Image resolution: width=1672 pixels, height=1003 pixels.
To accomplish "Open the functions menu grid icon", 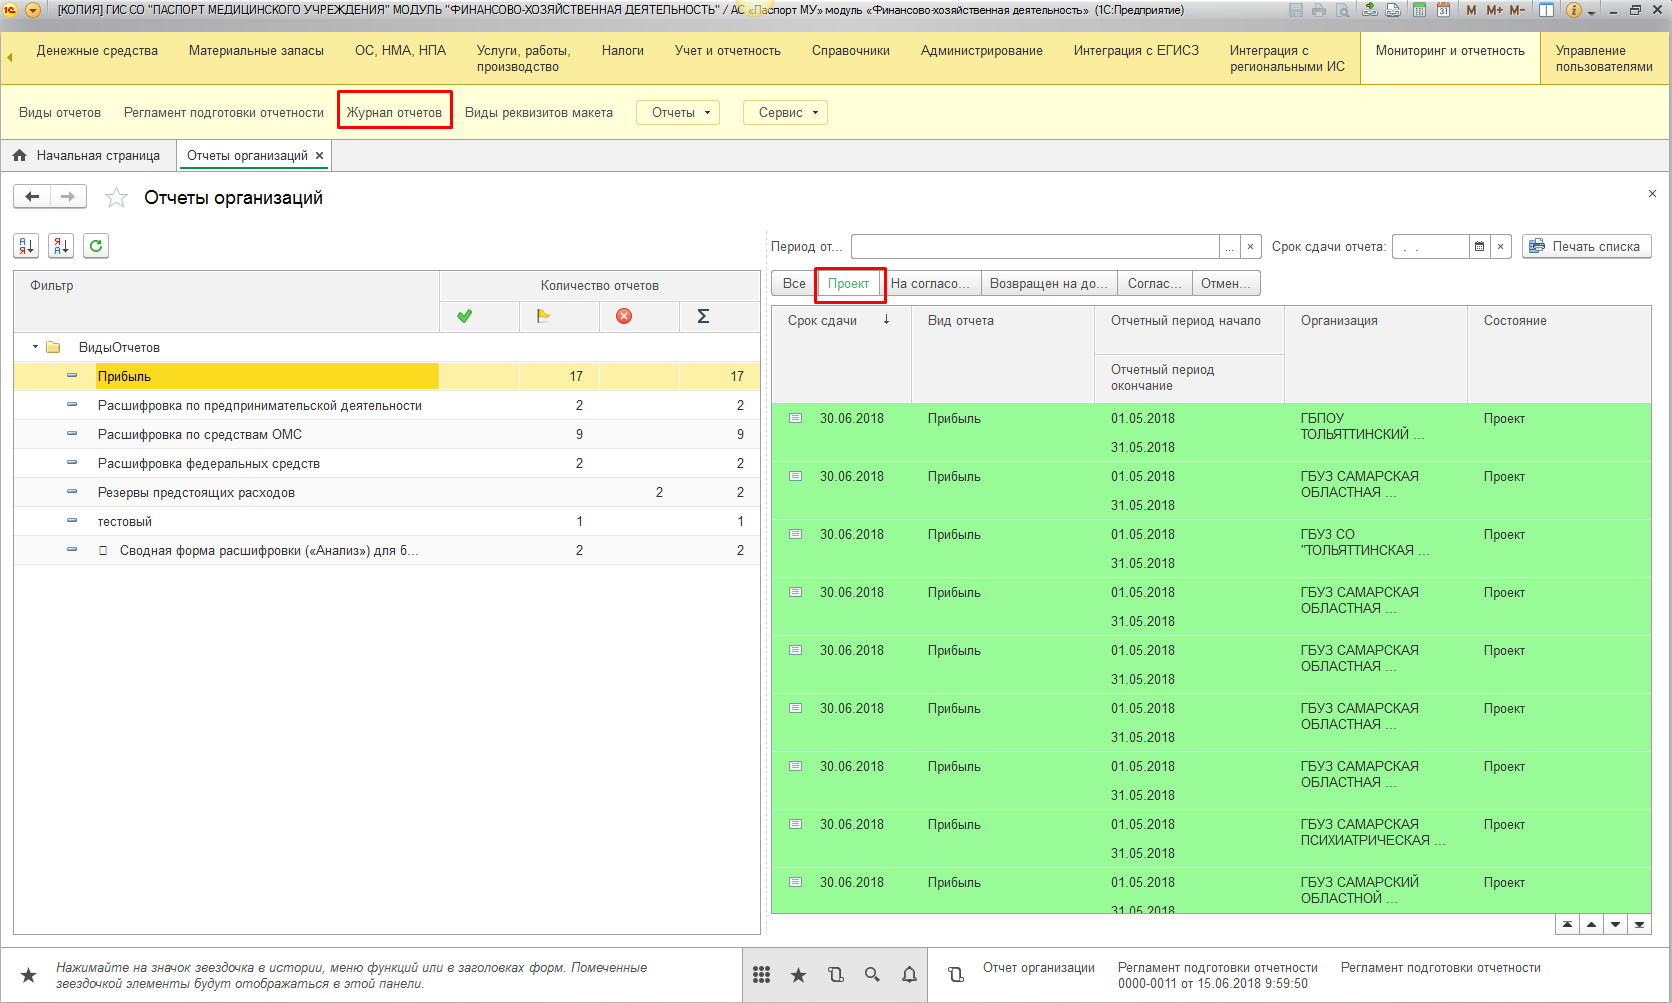I will click(761, 975).
